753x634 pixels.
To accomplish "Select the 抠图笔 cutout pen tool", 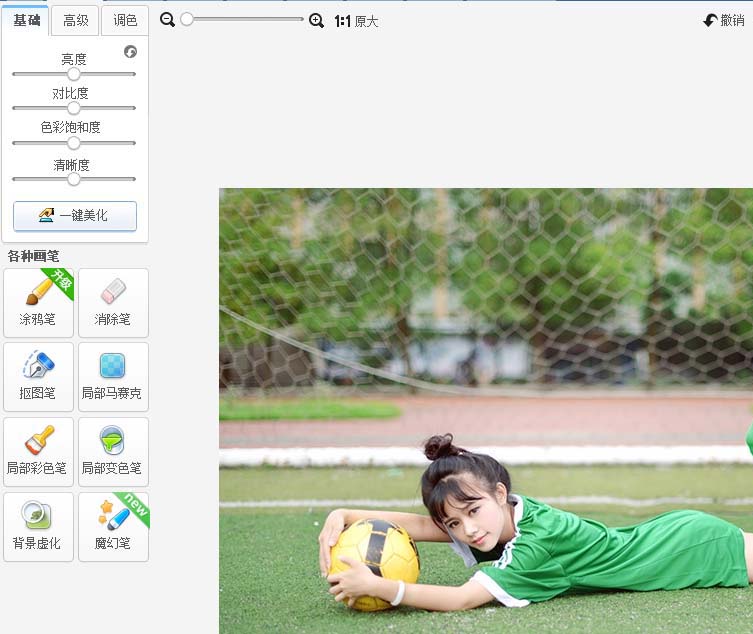I will pyautogui.click(x=38, y=377).
